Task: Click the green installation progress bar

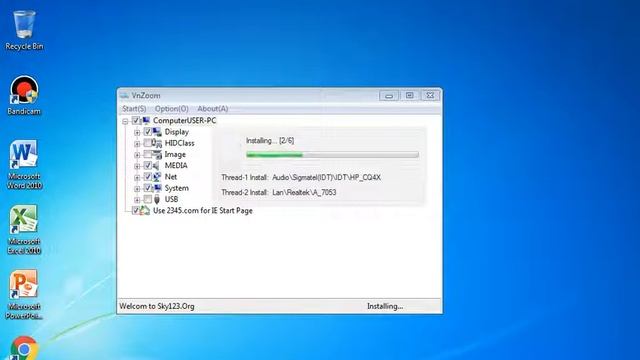Action: coord(332,155)
